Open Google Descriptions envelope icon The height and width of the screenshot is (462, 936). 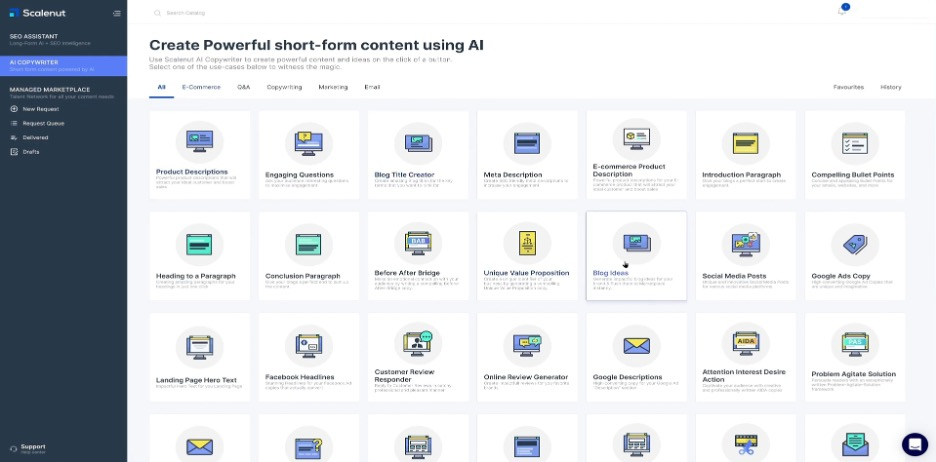tap(636, 345)
